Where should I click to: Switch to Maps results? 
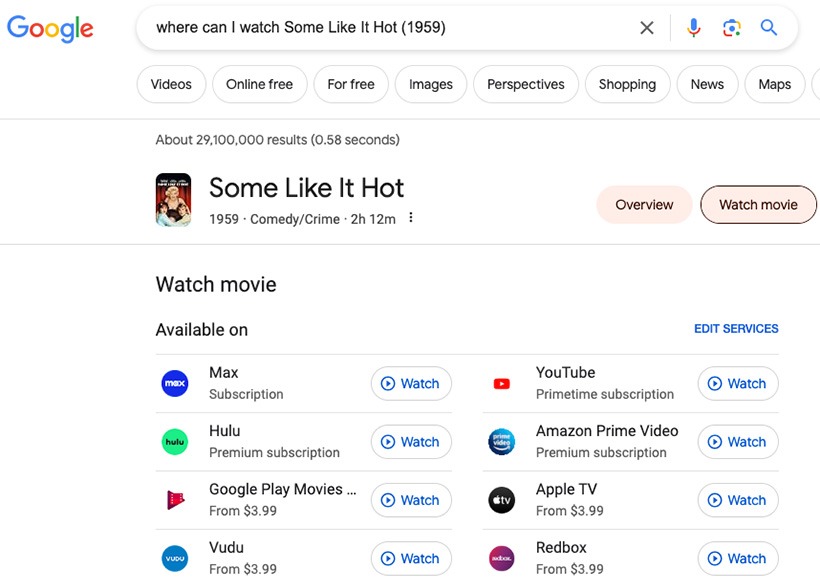[x=775, y=84]
